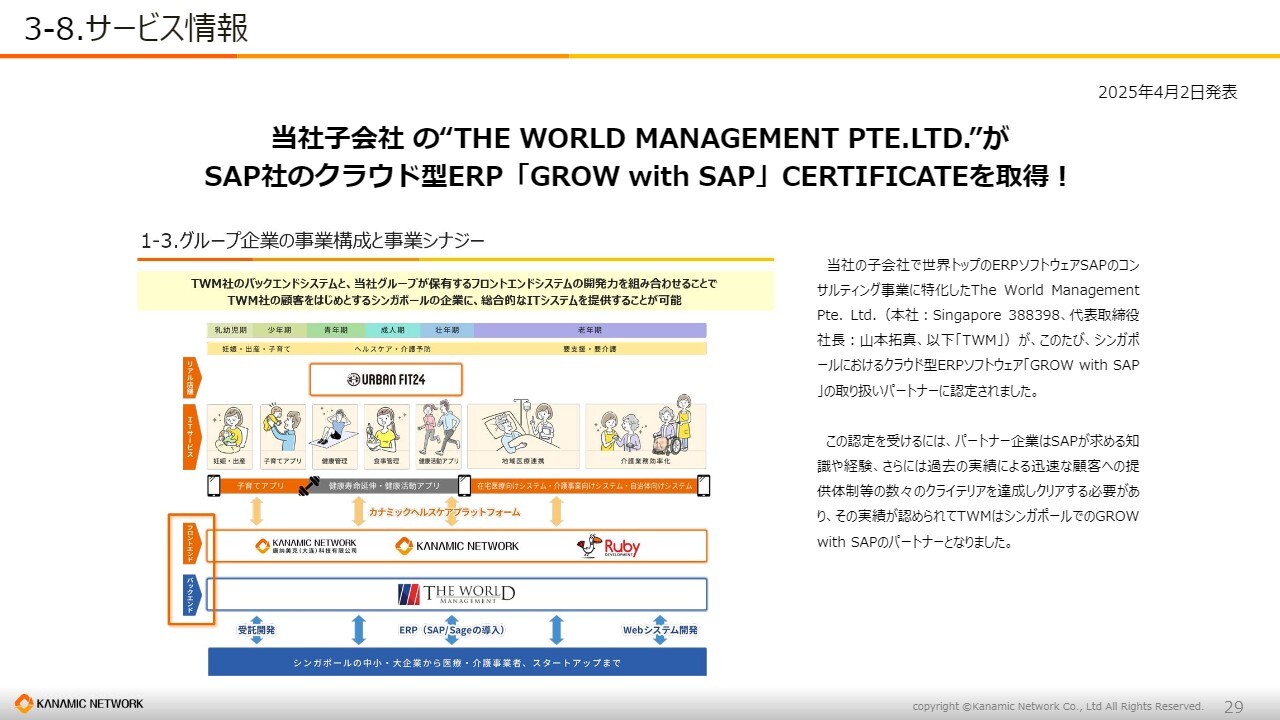The image size is (1280, 720).
Task: Select the 妊娠・出産 illustration
Action: [x=231, y=435]
